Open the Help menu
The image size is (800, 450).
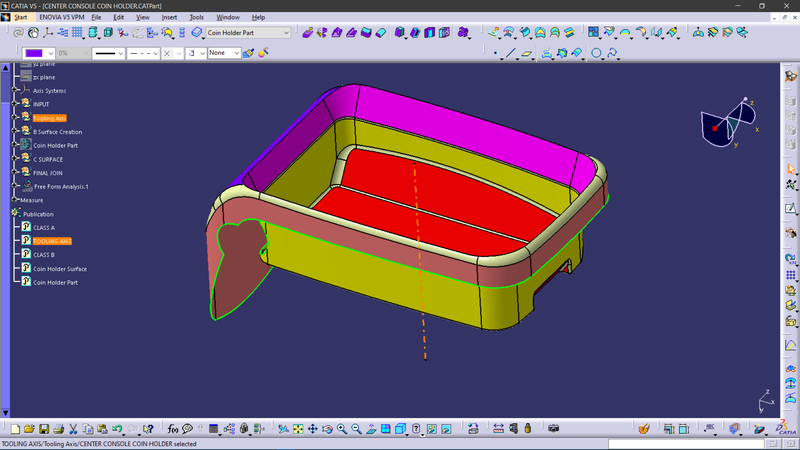tap(258, 17)
